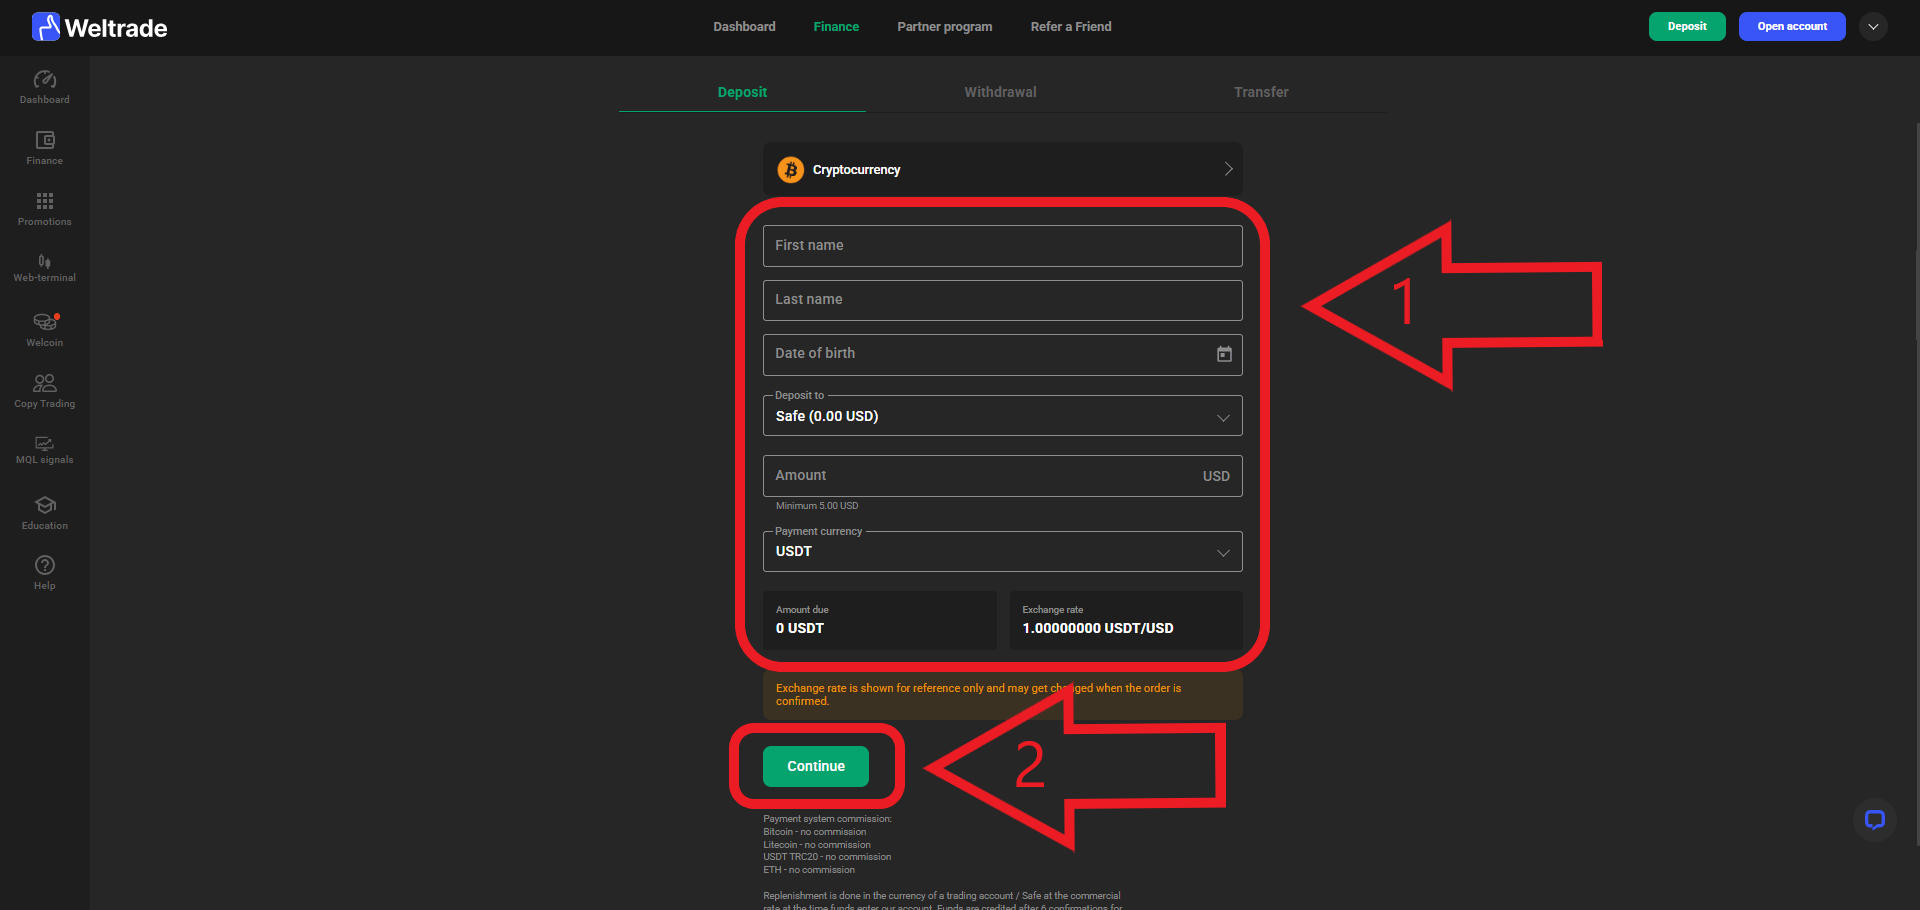The width and height of the screenshot is (1920, 910).
Task: Click the Payment system commission heading
Action: [827, 819]
